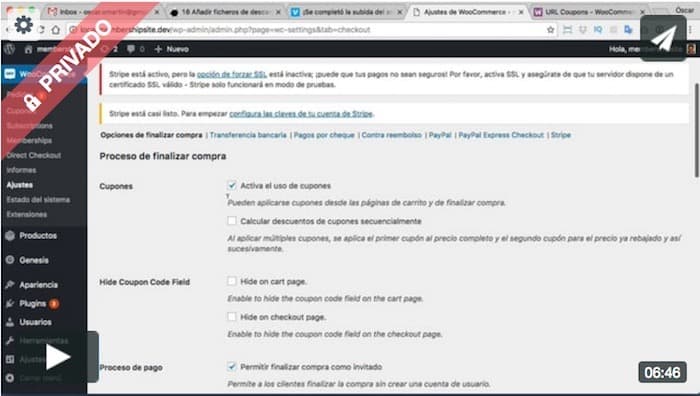Click the paper plane share icon
The image size is (700, 396).
click(663, 38)
